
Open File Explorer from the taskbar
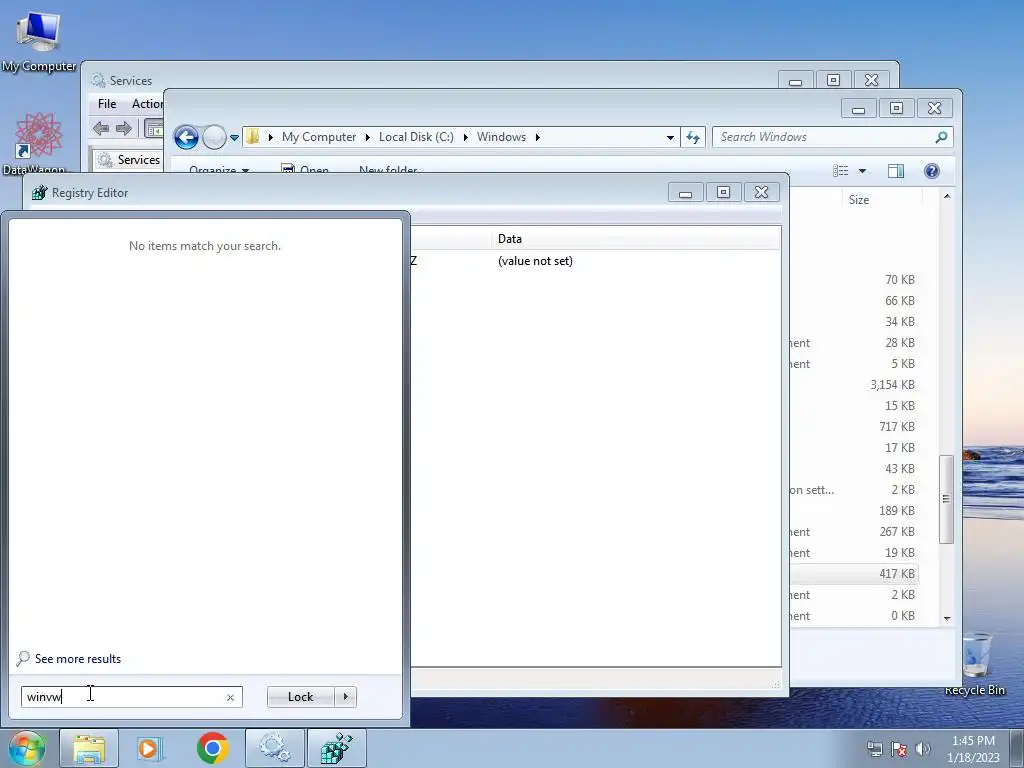(89, 748)
